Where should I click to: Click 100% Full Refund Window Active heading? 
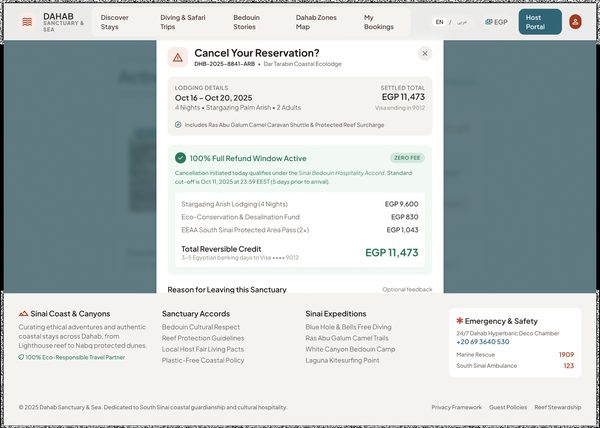pos(248,158)
